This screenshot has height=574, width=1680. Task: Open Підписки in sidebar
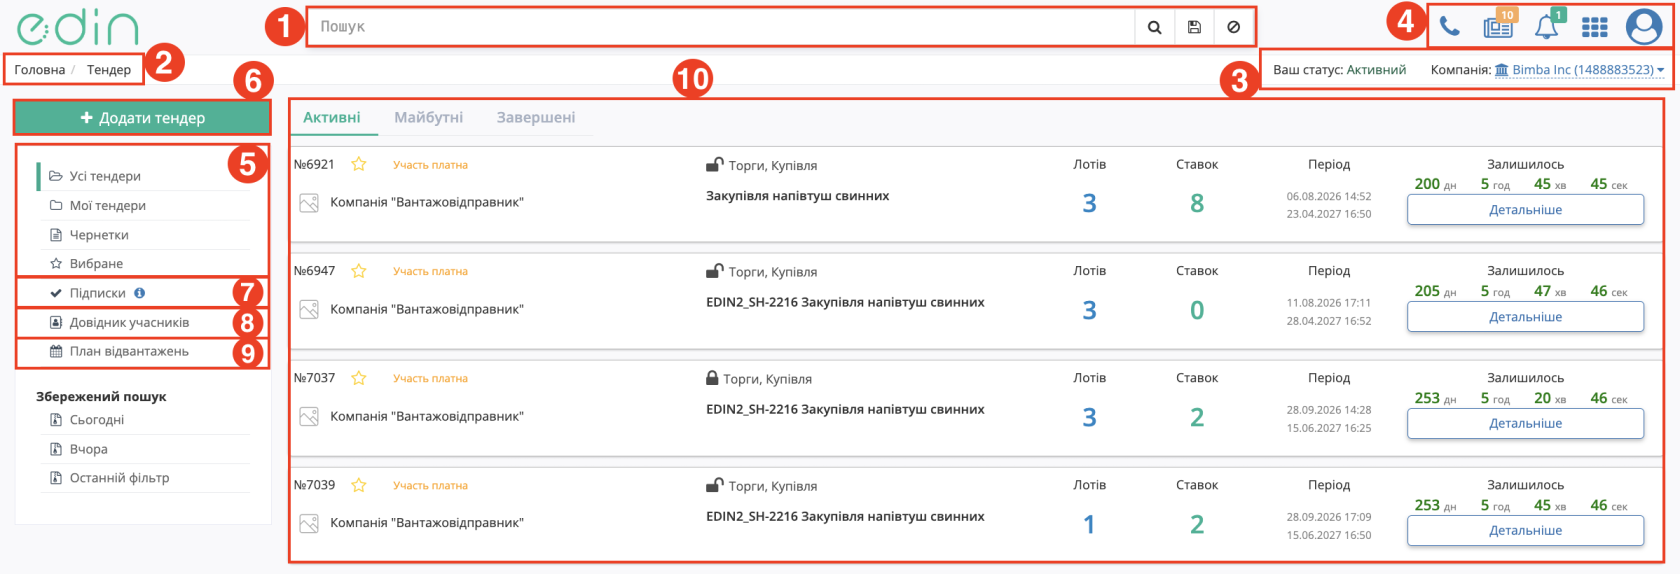click(98, 293)
